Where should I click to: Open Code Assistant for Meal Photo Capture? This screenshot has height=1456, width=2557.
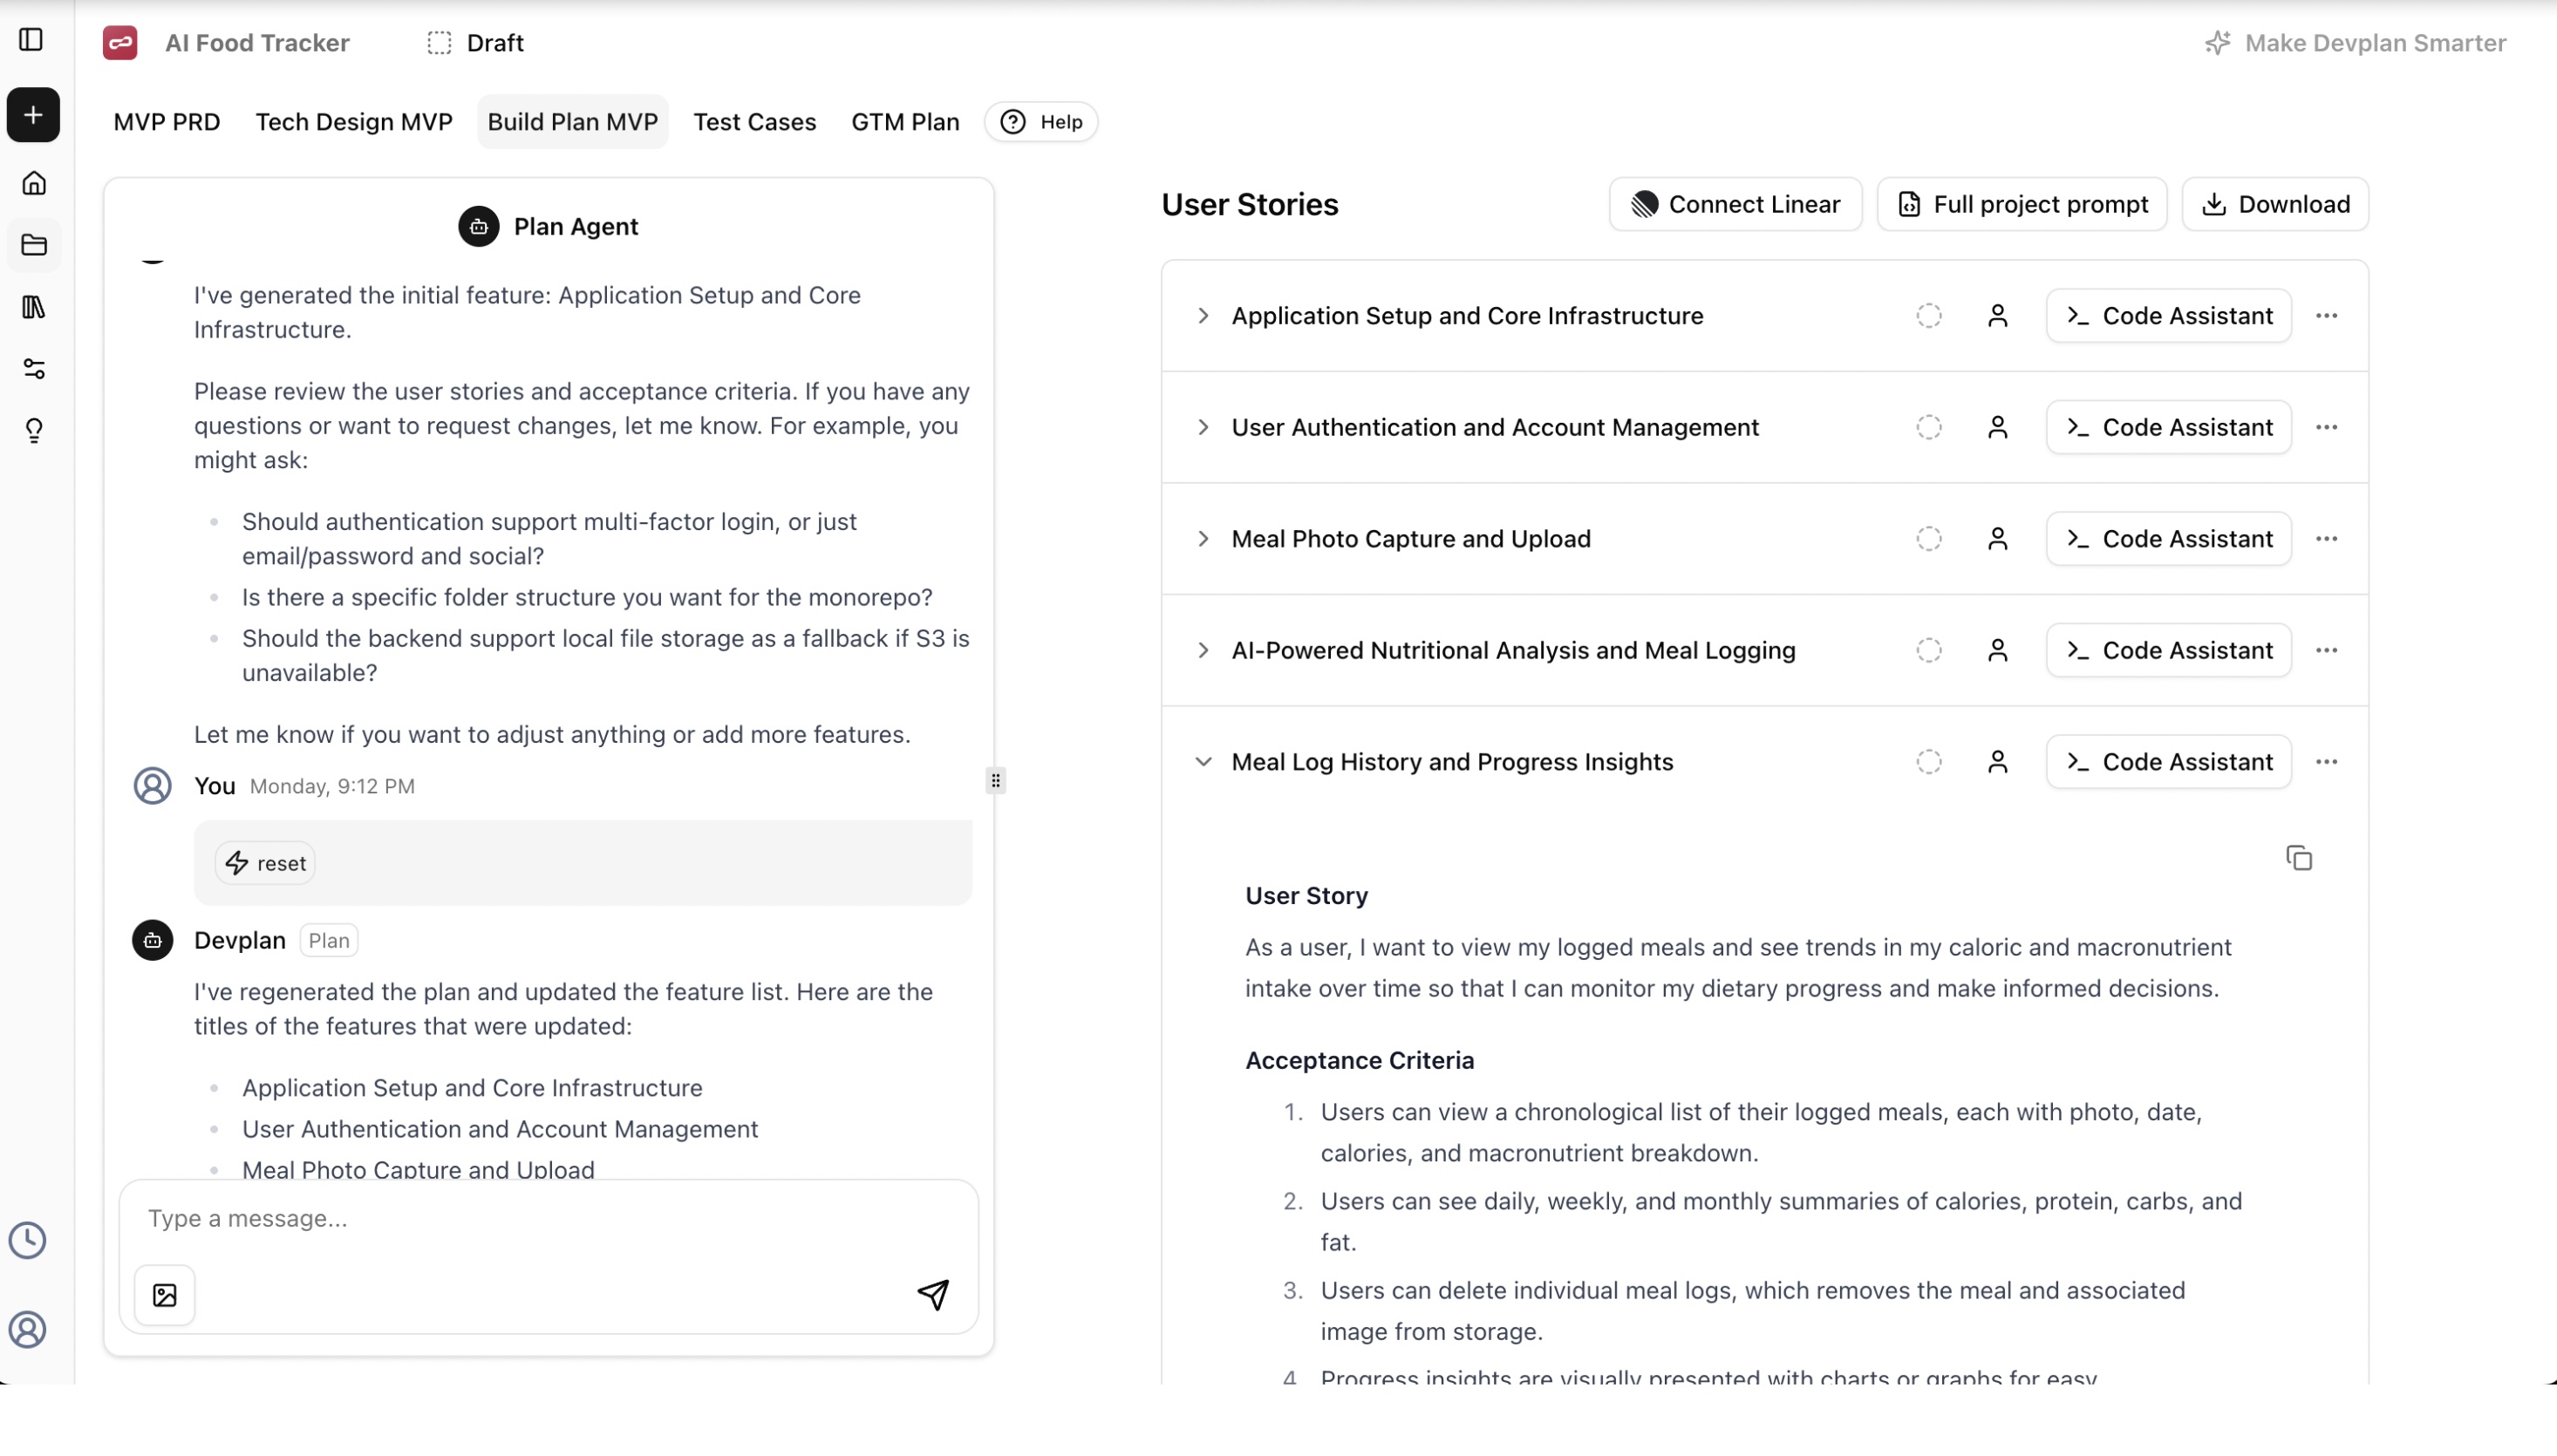pyautogui.click(x=2169, y=539)
